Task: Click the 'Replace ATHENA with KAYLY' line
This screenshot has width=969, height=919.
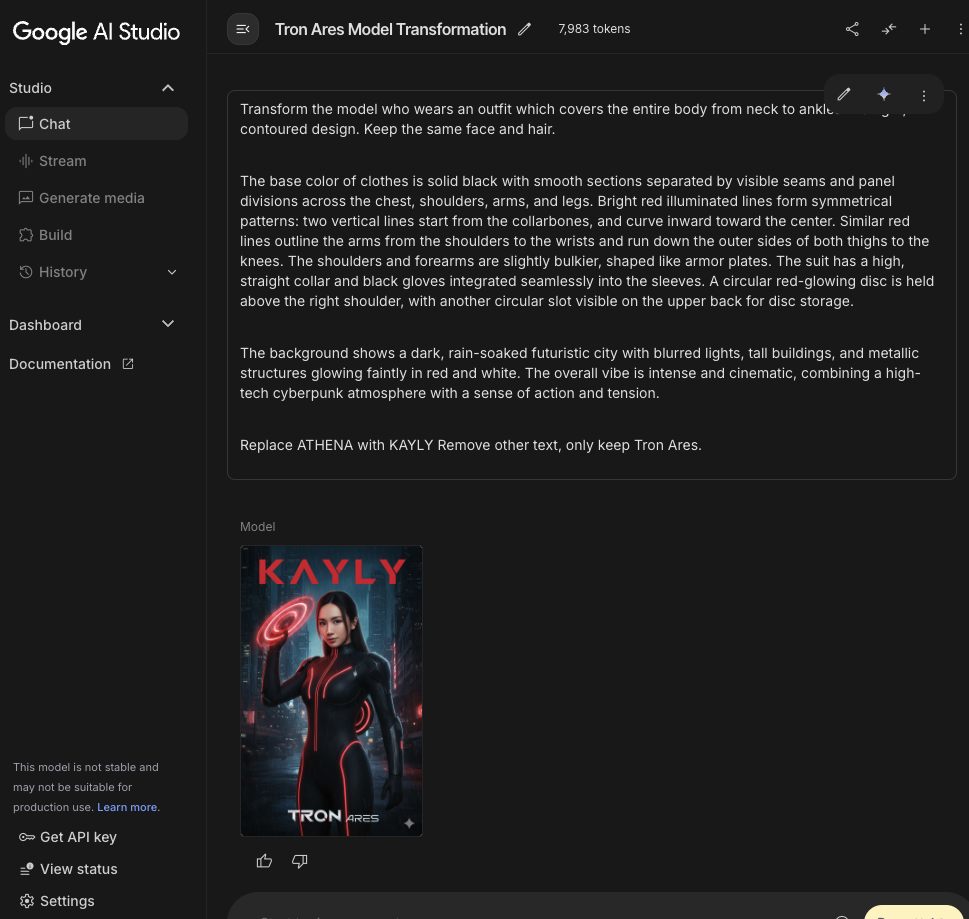Action: 471,445
